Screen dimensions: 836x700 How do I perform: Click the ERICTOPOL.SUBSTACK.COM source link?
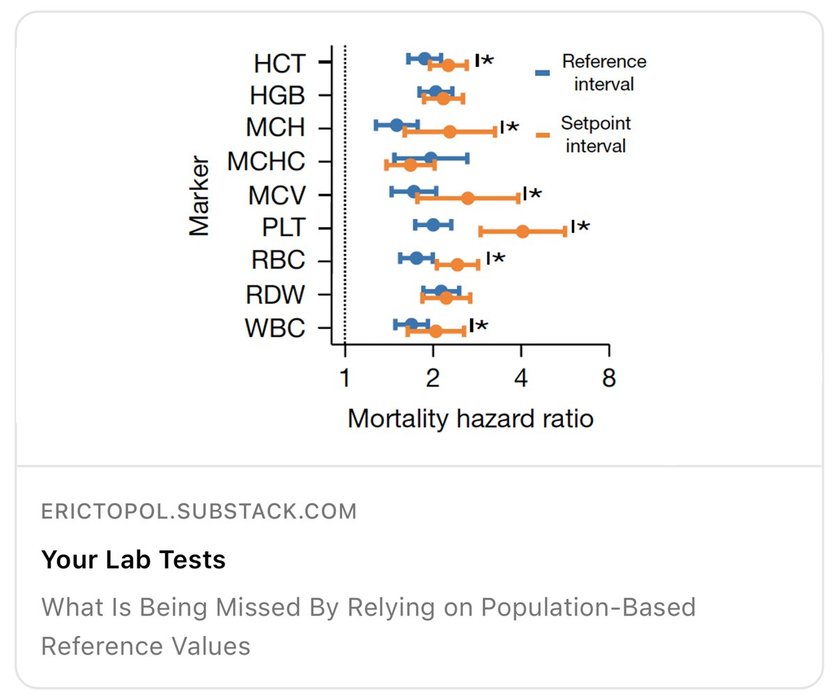click(x=198, y=512)
